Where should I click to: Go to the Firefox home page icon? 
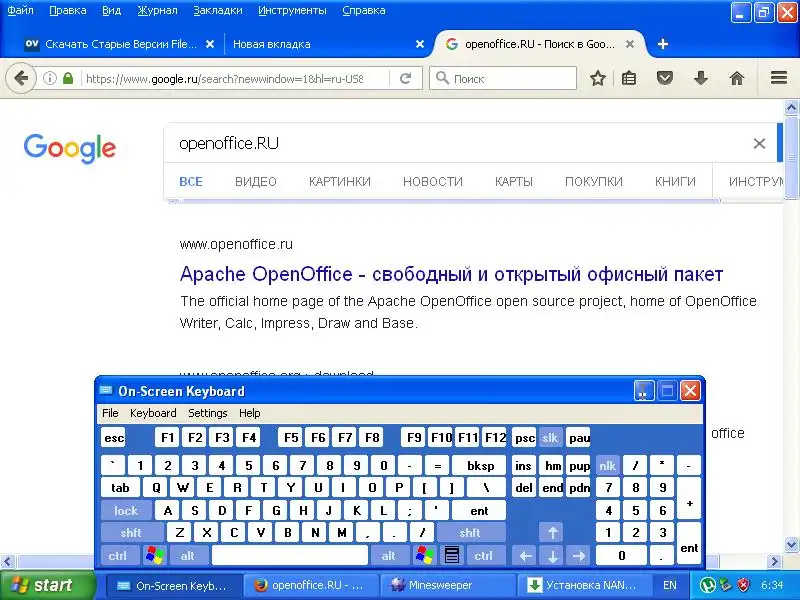click(x=737, y=79)
